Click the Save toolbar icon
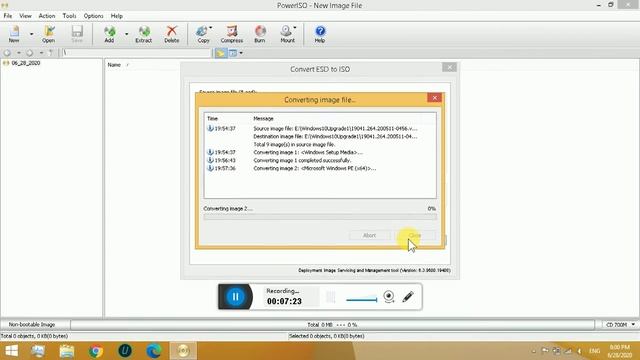Screen dimensions: 640x360 [77, 34]
